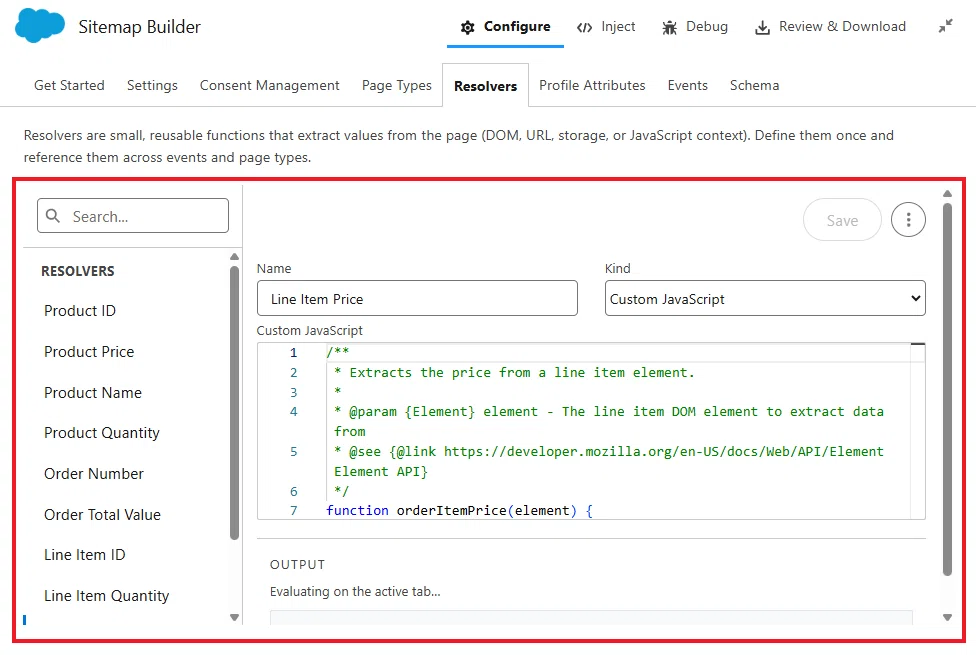Click the main panel scroll-down arrow
This screenshot has height=655, width=976.
(x=947, y=618)
